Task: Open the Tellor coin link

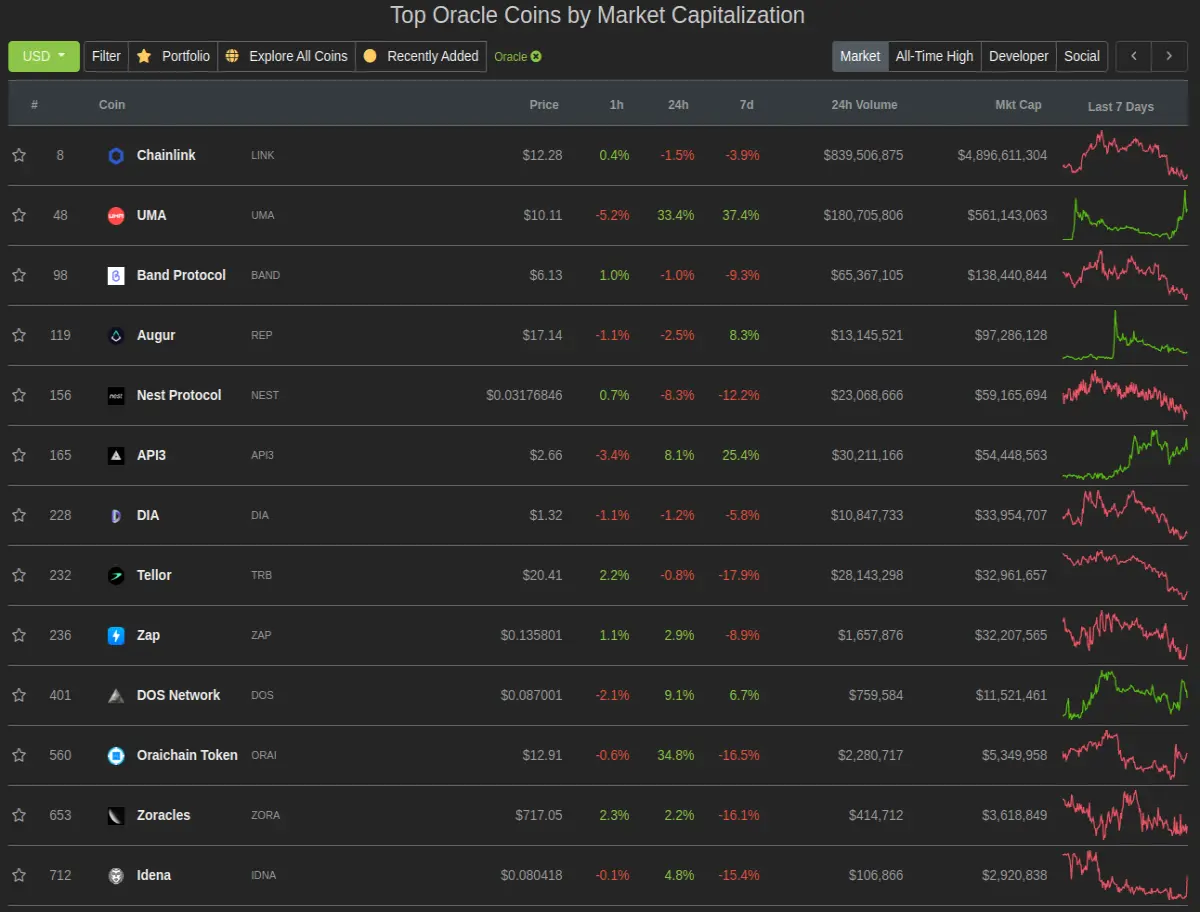Action: click(x=154, y=575)
